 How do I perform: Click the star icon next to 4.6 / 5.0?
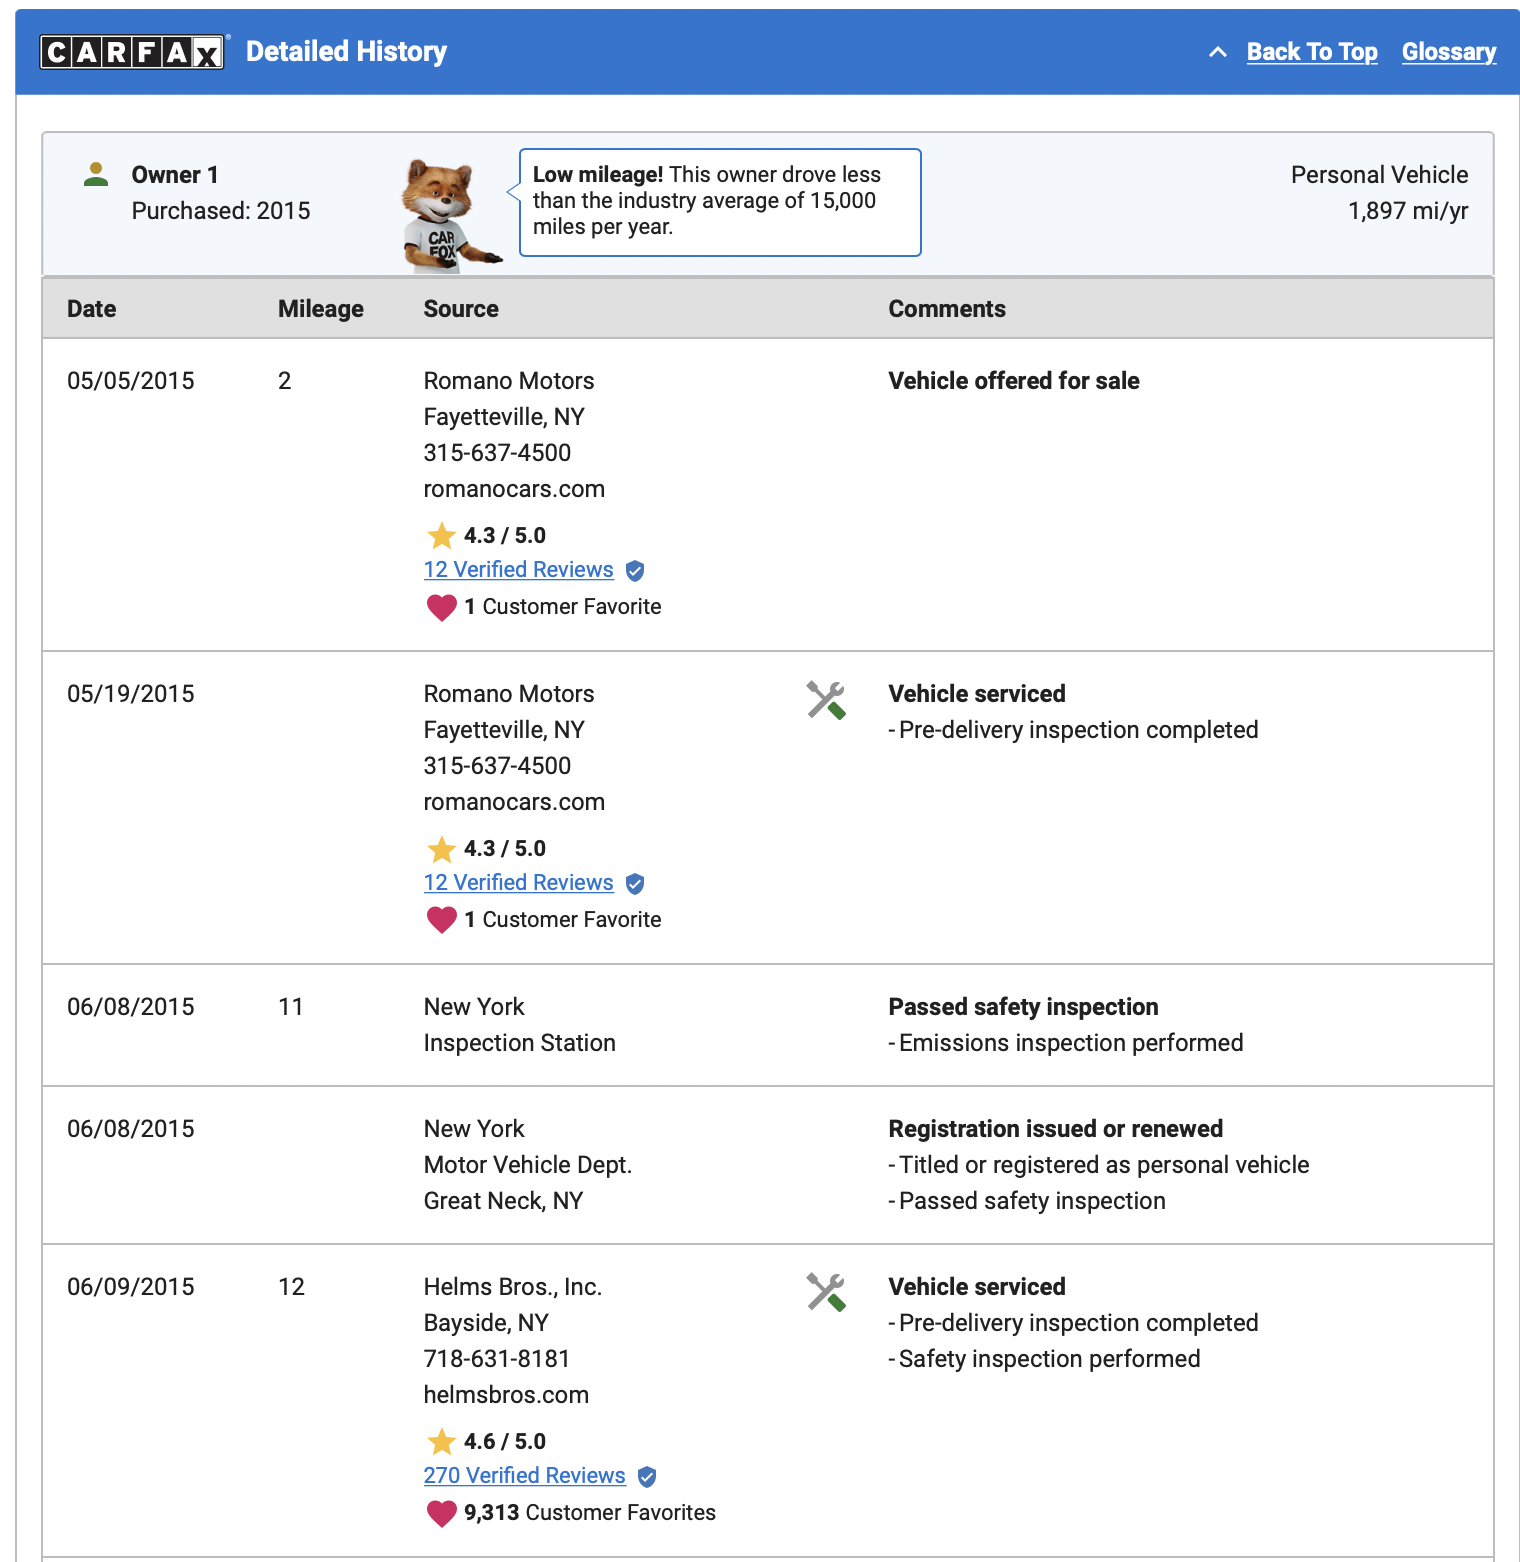click(441, 1442)
